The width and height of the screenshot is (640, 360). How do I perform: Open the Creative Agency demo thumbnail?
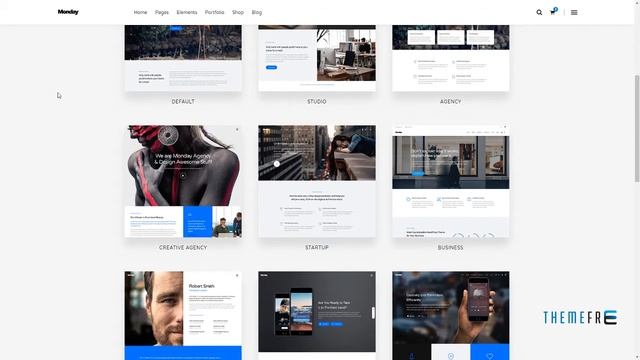point(183,181)
